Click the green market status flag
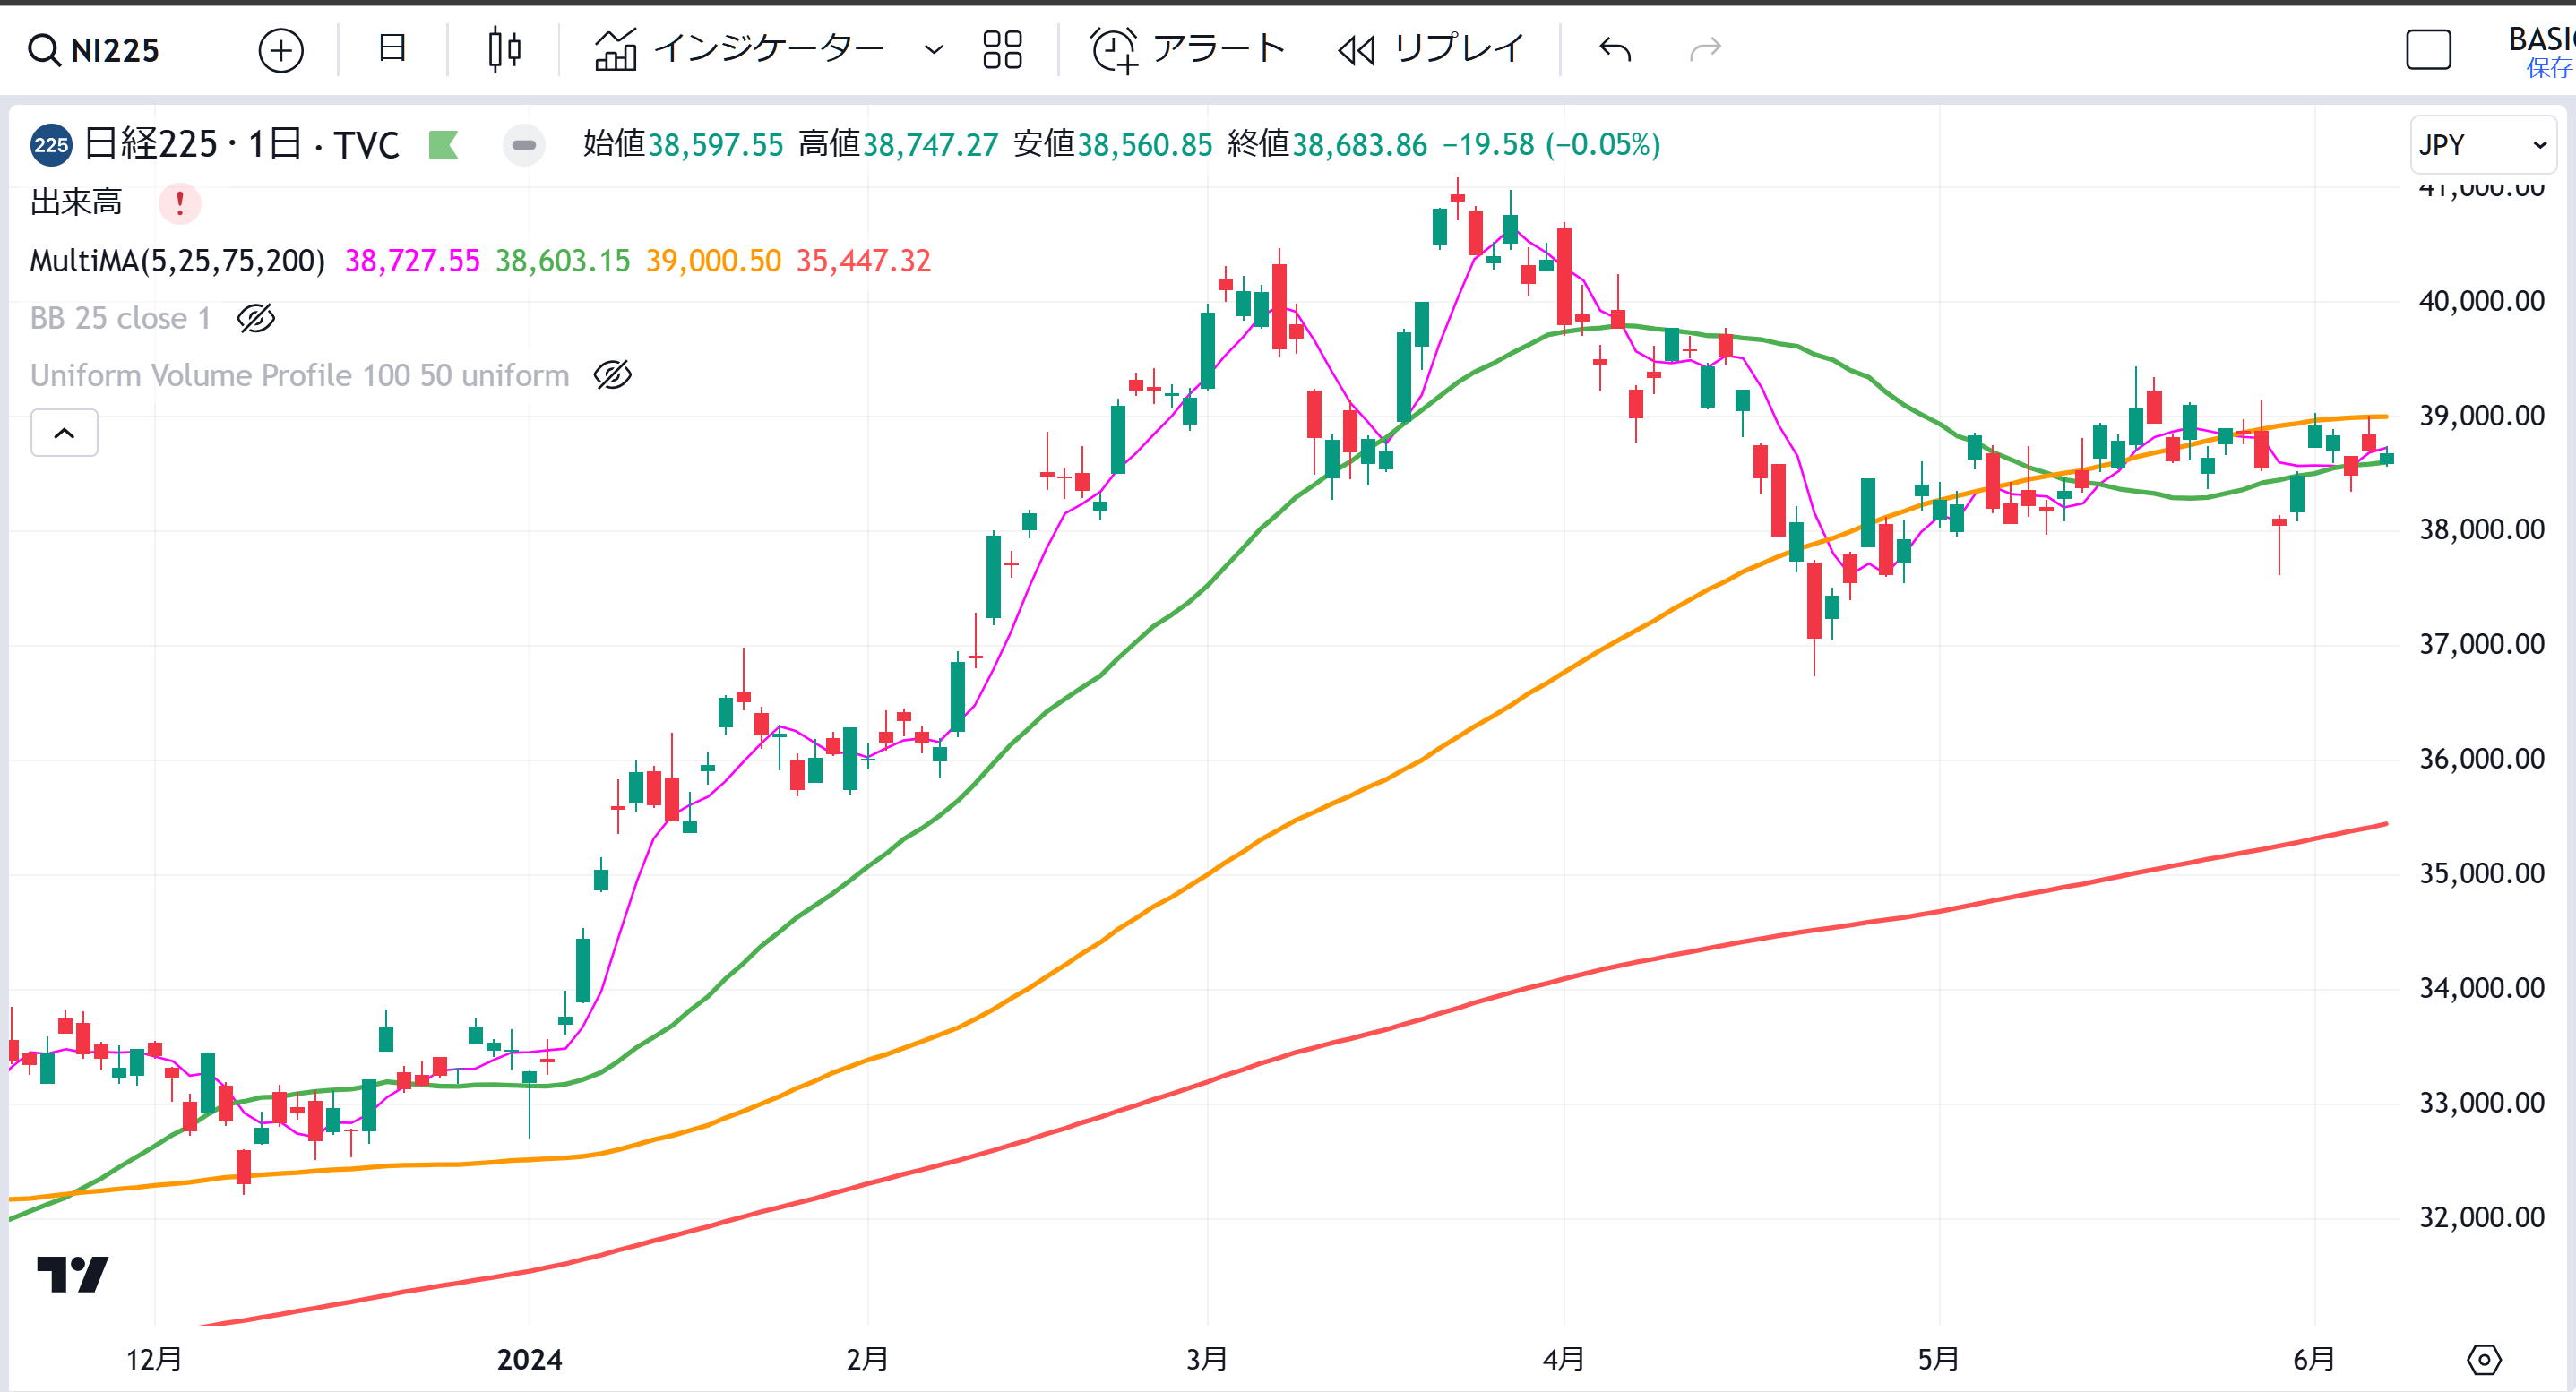Image resolution: width=2576 pixels, height=1392 pixels. pos(443,145)
